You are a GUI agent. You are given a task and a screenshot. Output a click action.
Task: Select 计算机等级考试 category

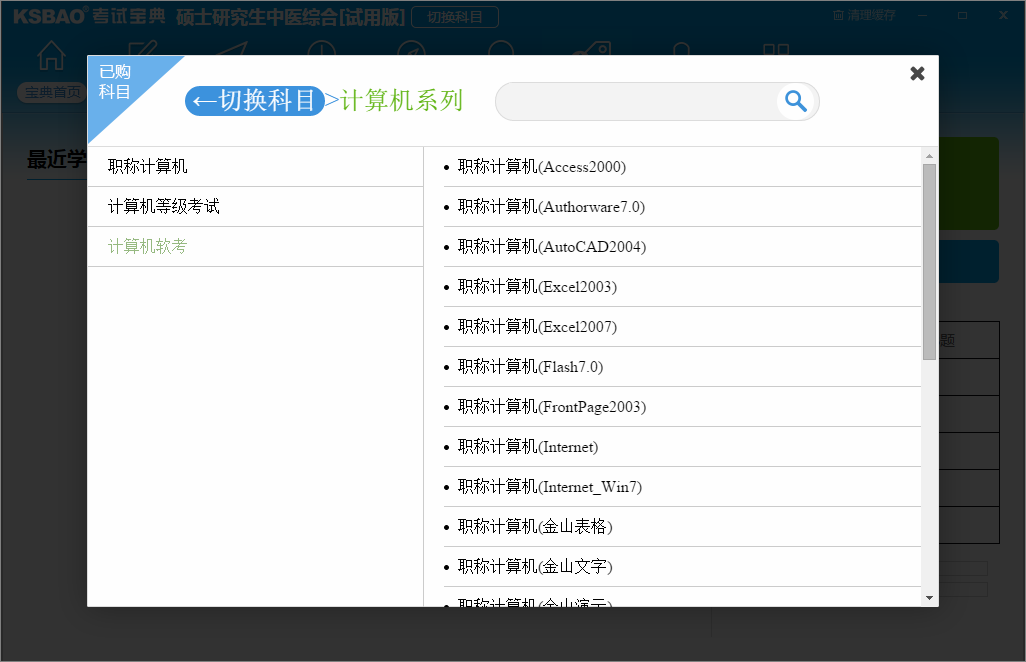256,207
